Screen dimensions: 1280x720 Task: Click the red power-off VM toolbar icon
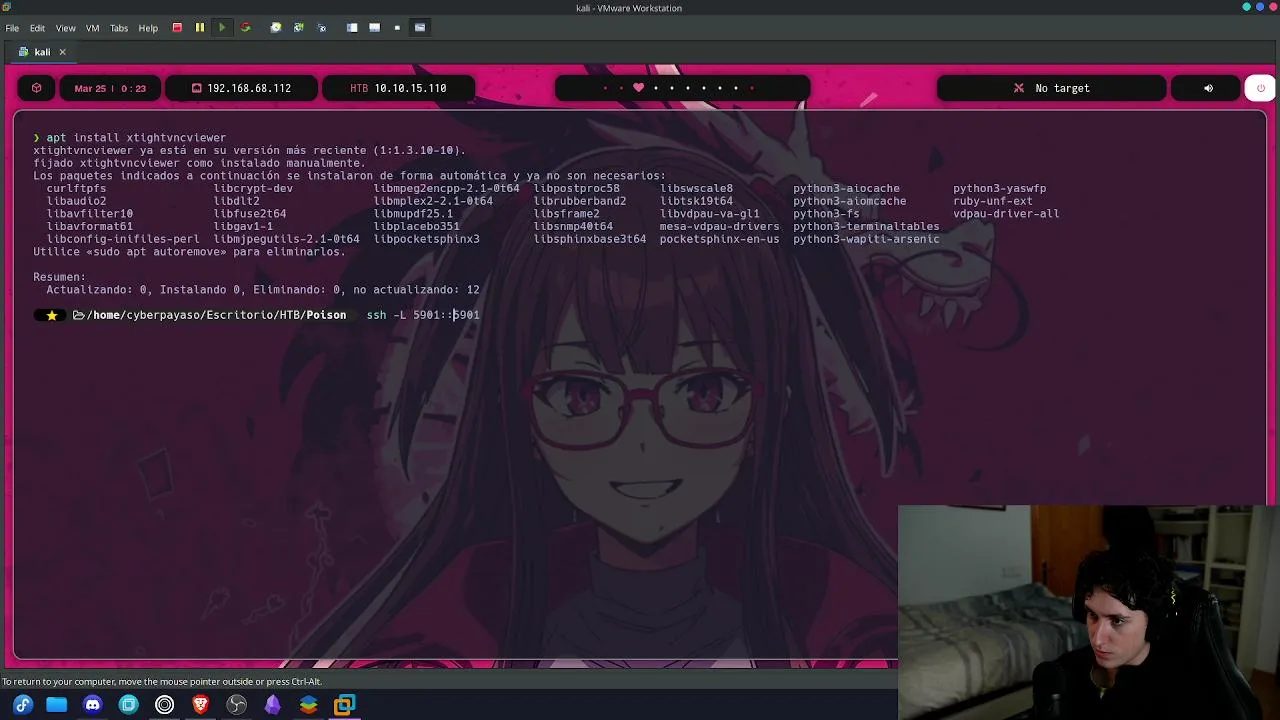coord(177,28)
